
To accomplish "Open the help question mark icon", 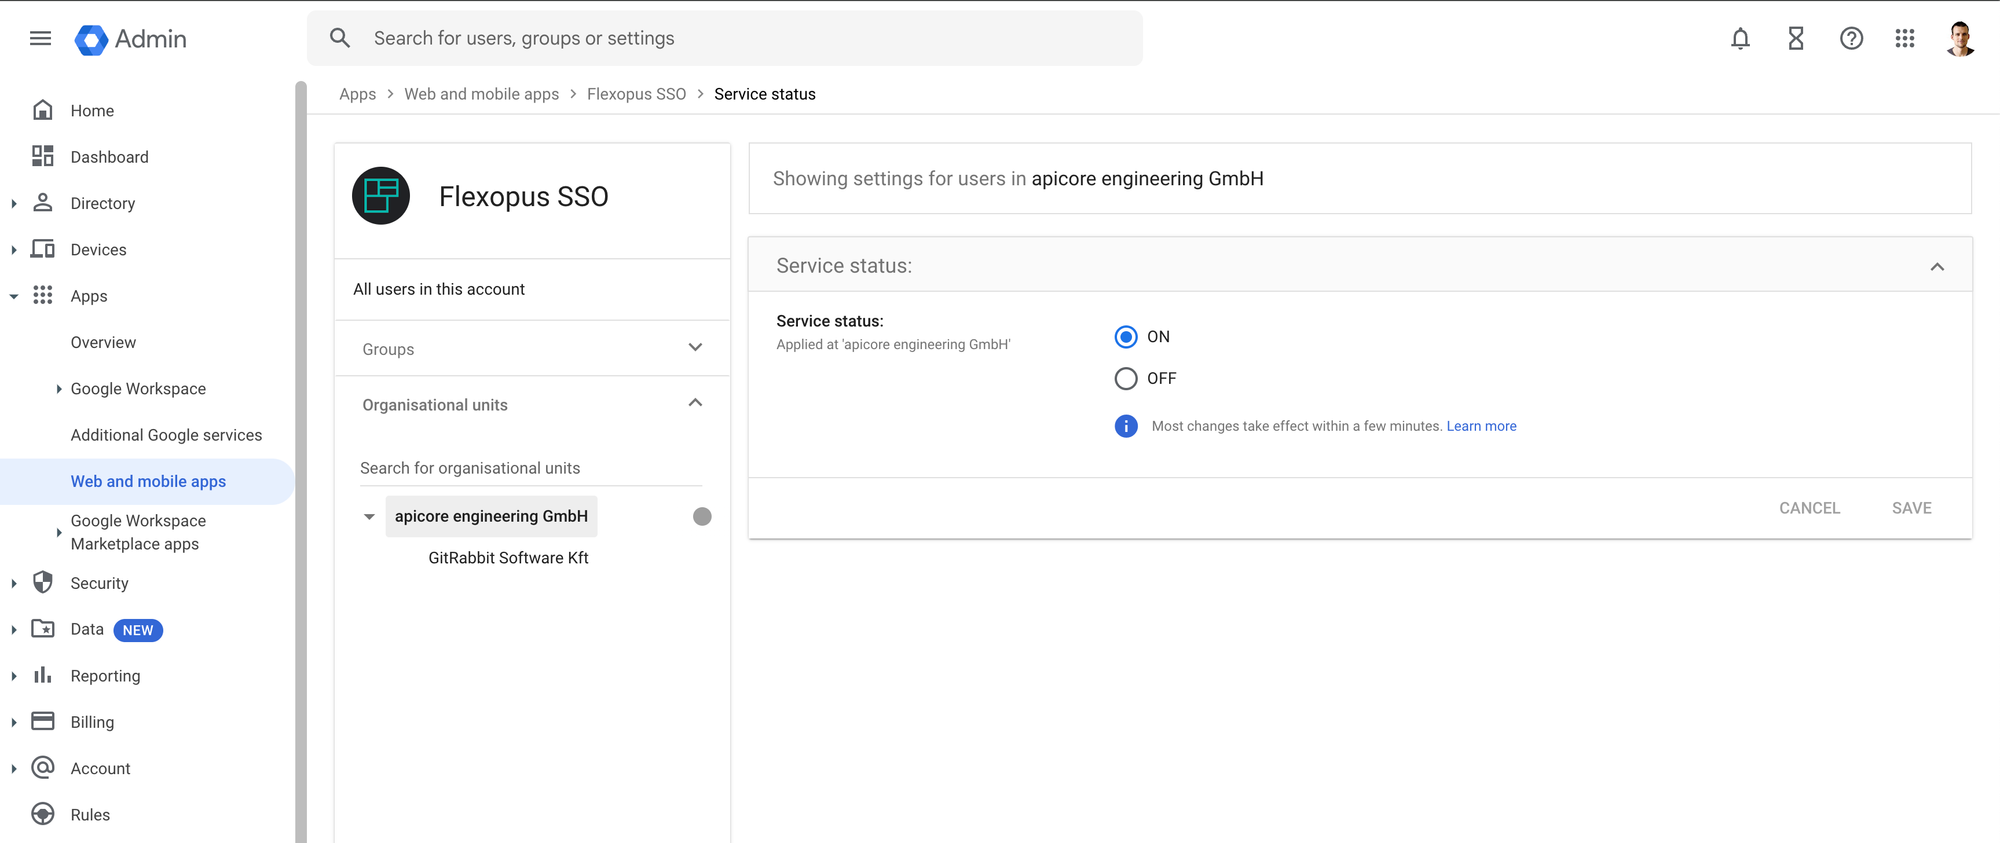I will pos(1851,39).
